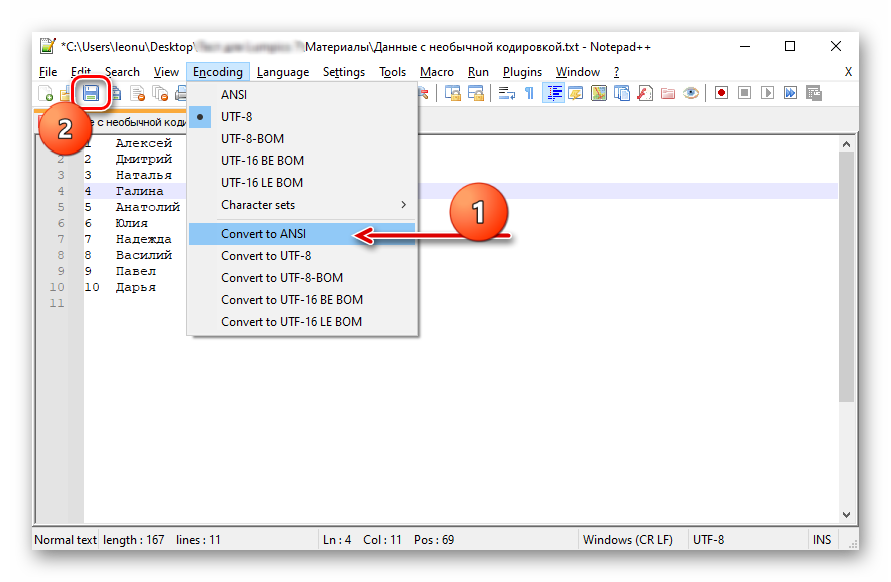The image size is (891, 582).
Task: Choose Convert to UTF-8-BOM
Action: coord(303,278)
